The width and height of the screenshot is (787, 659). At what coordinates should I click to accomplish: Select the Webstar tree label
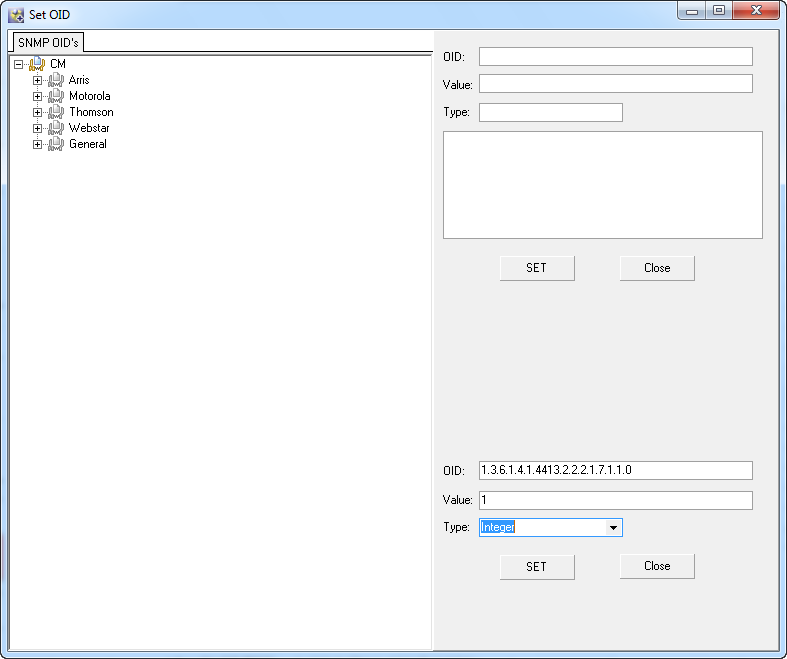click(89, 128)
